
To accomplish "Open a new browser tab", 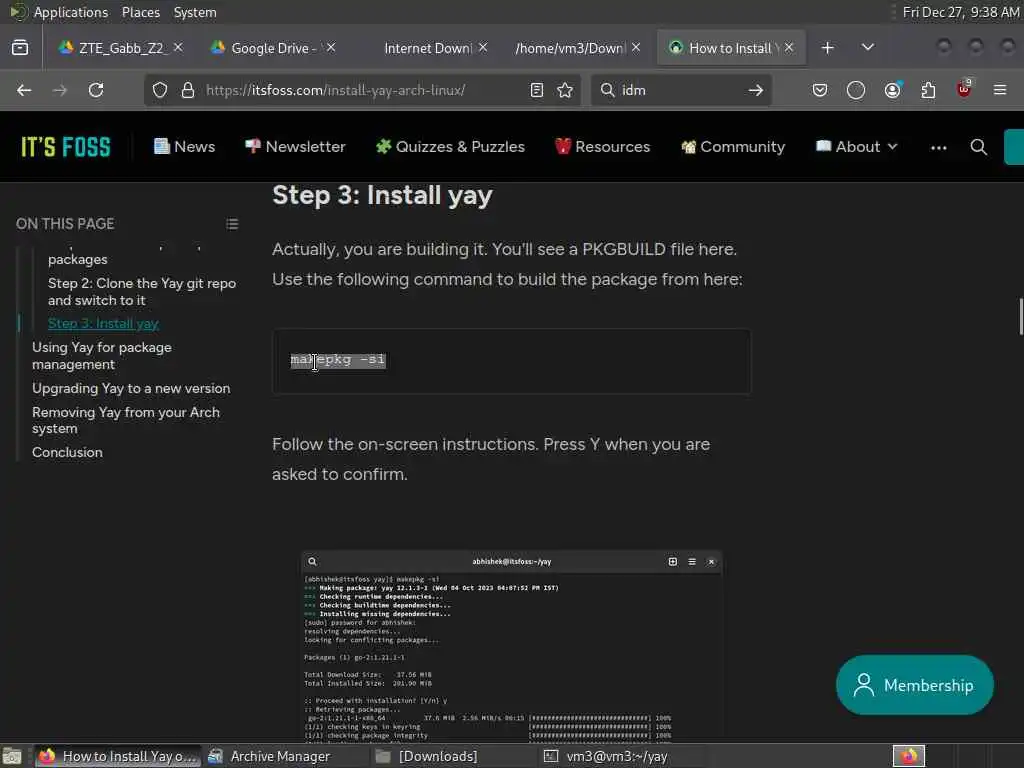I will [x=827, y=48].
